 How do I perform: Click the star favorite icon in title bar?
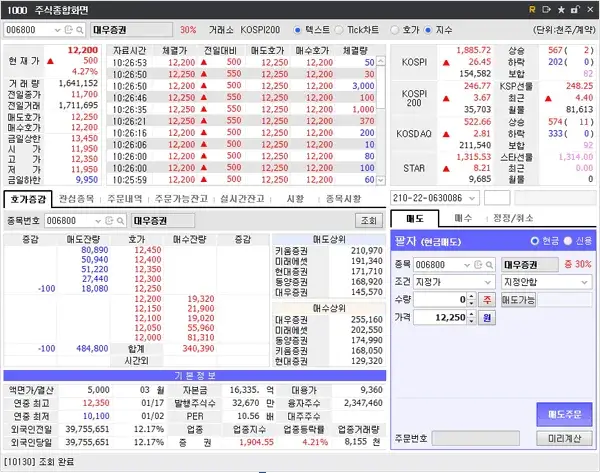tap(561, 10)
